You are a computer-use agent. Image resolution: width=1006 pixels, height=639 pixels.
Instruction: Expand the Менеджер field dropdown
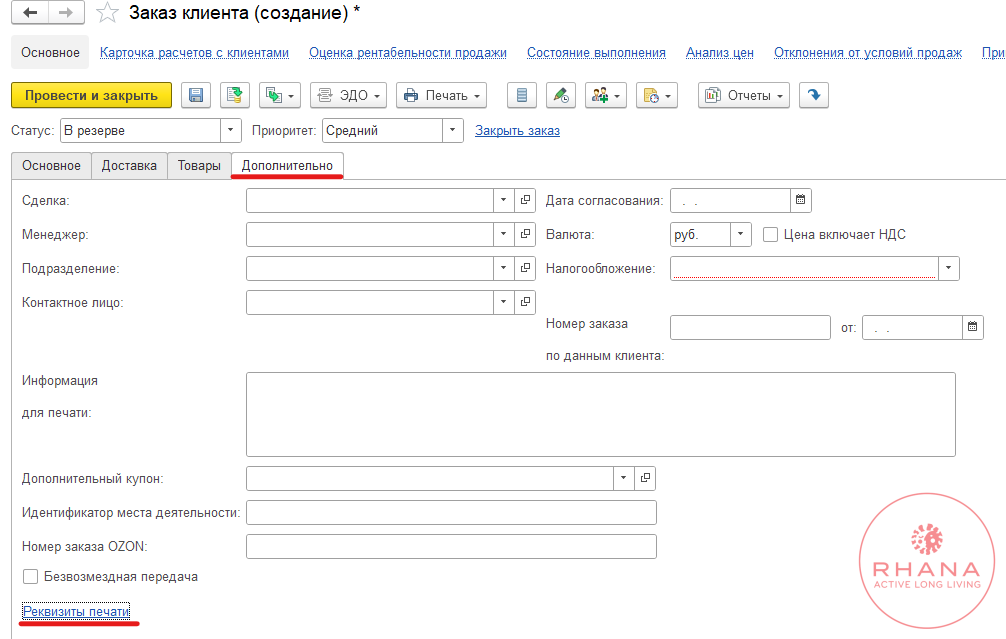click(x=503, y=234)
